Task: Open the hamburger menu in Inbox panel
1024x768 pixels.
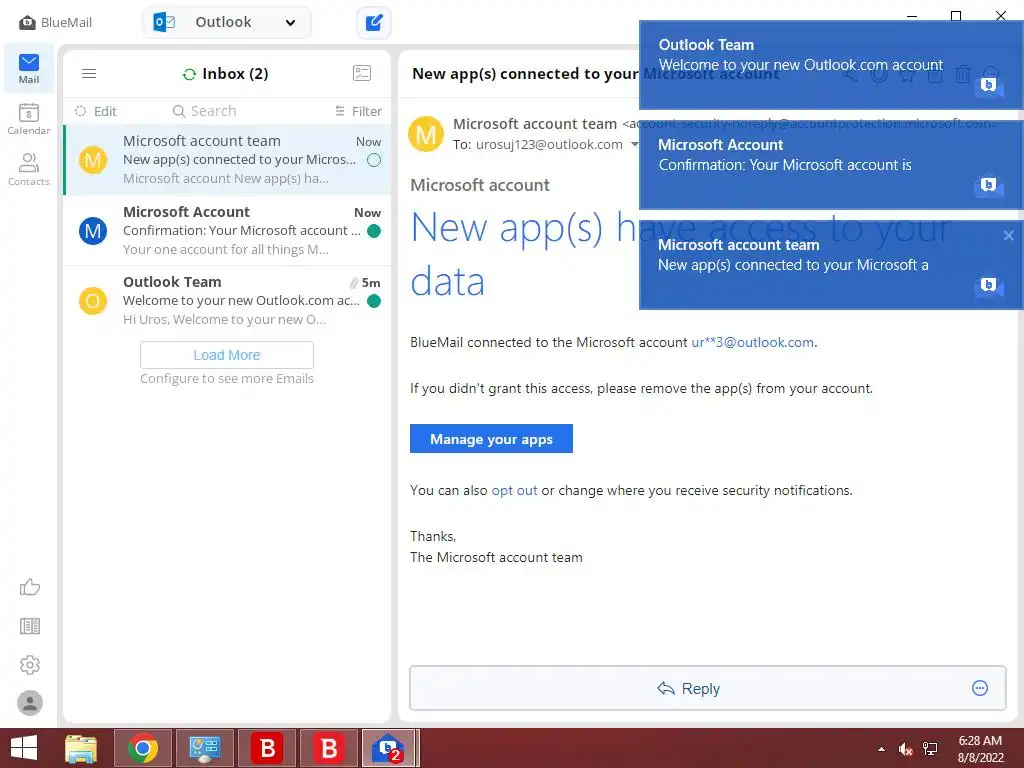Action: pos(89,74)
